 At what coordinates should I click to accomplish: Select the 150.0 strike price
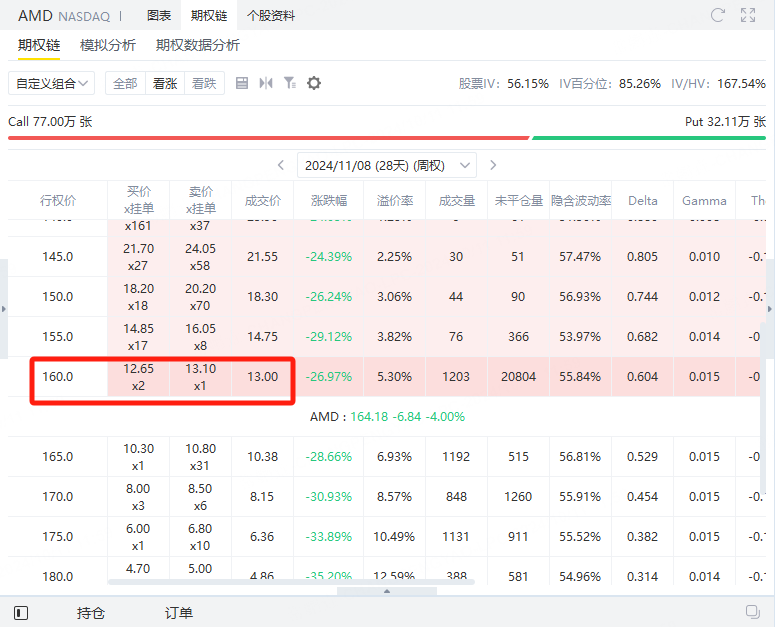[57, 296]
